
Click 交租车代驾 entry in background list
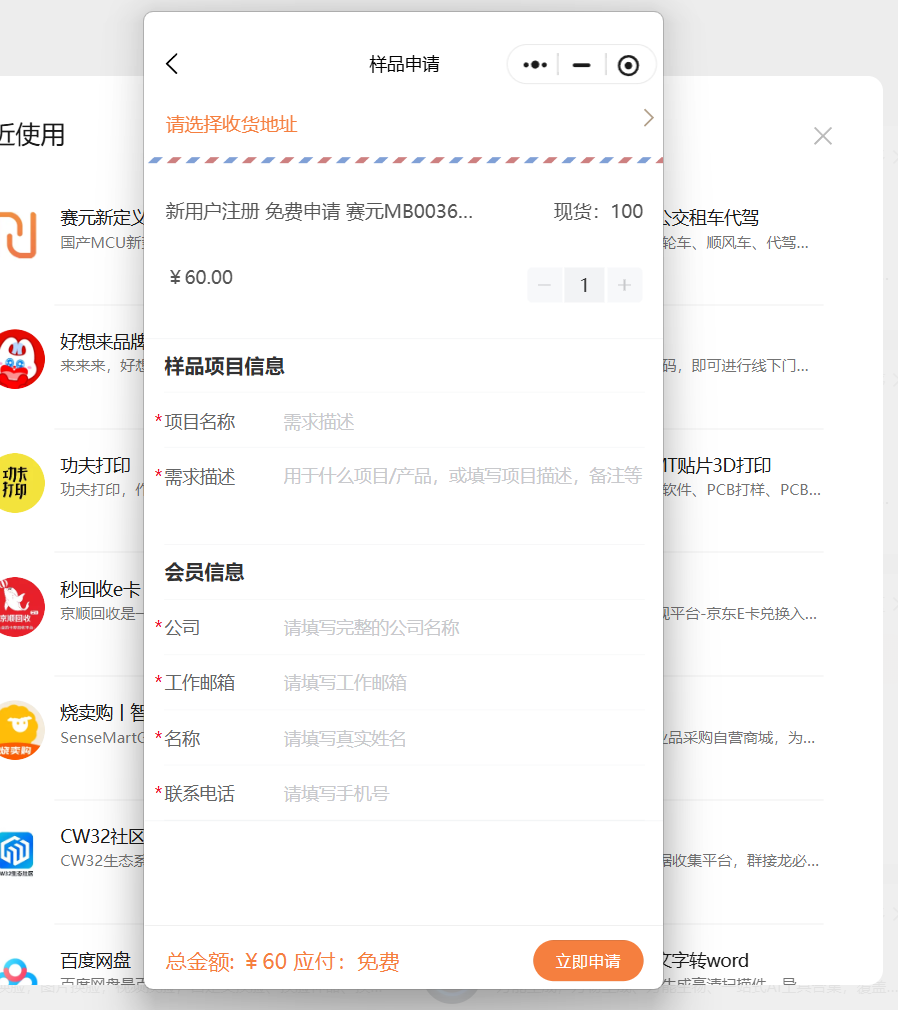coord(711,218)
